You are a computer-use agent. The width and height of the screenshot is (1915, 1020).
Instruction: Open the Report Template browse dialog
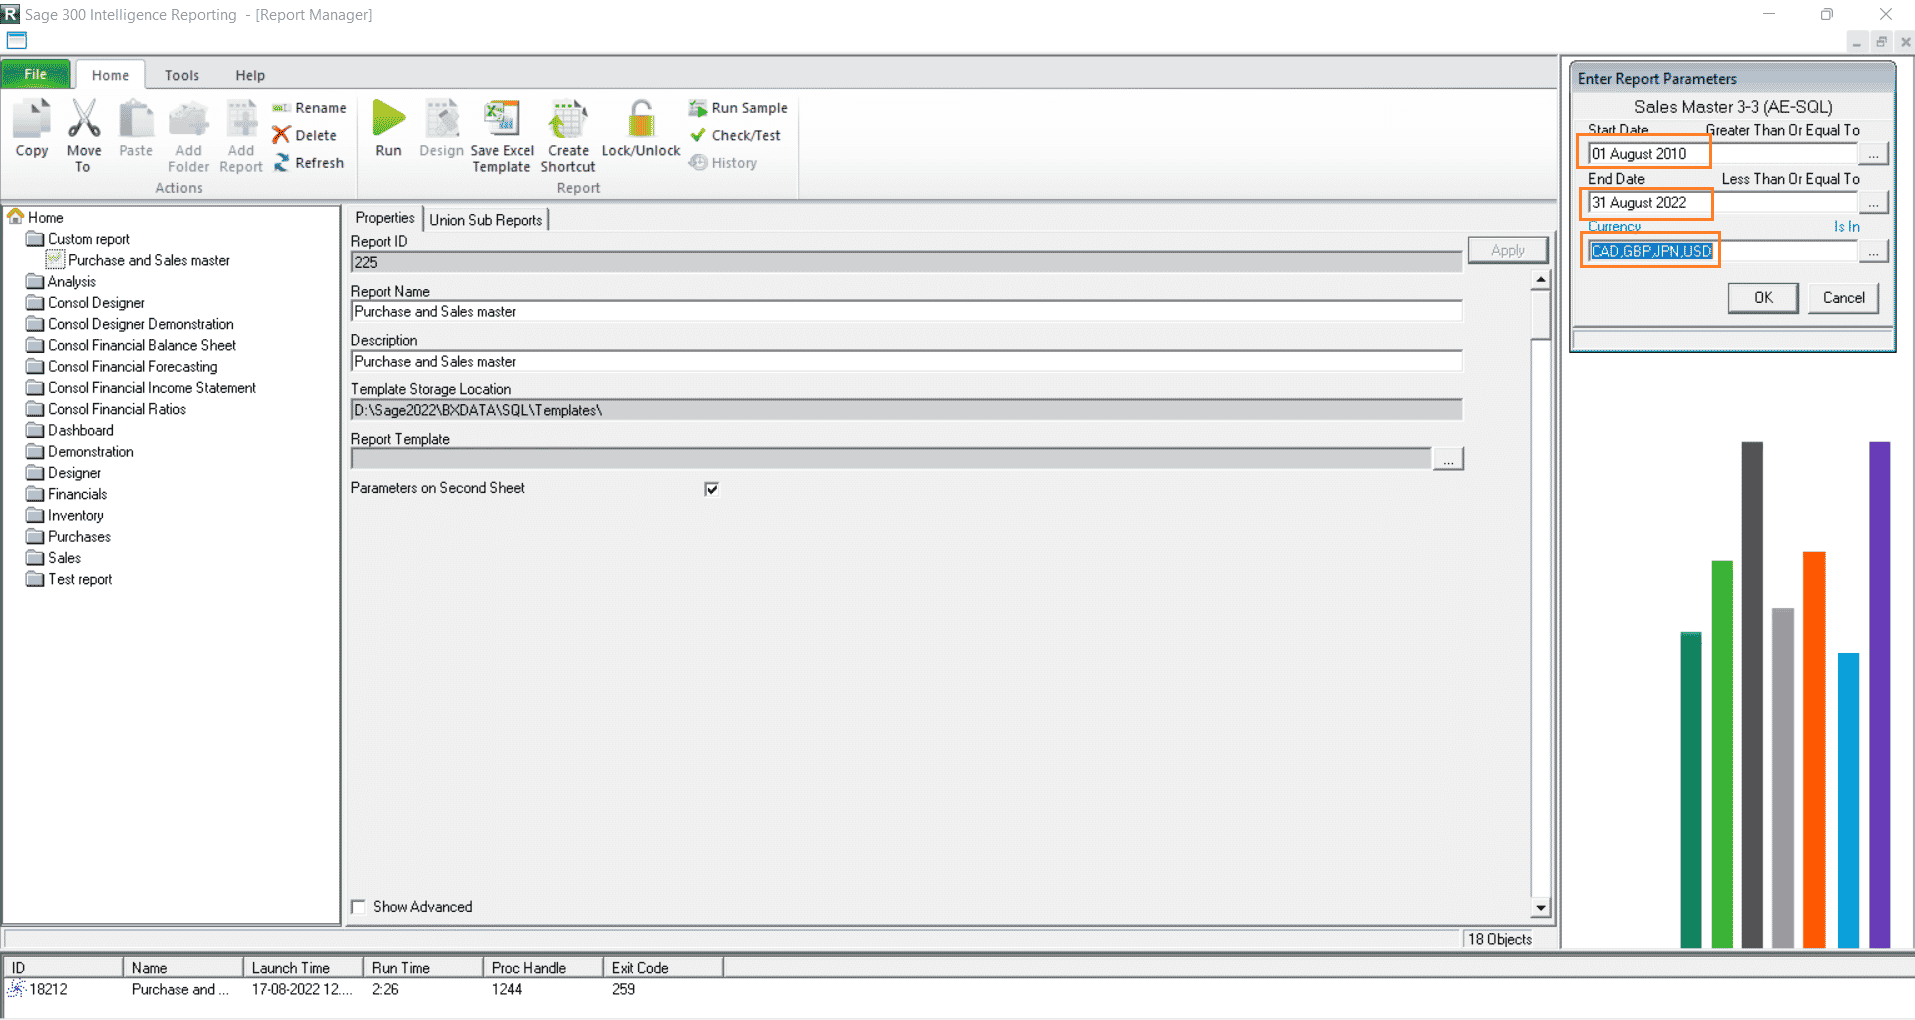tap(1448, 458)
